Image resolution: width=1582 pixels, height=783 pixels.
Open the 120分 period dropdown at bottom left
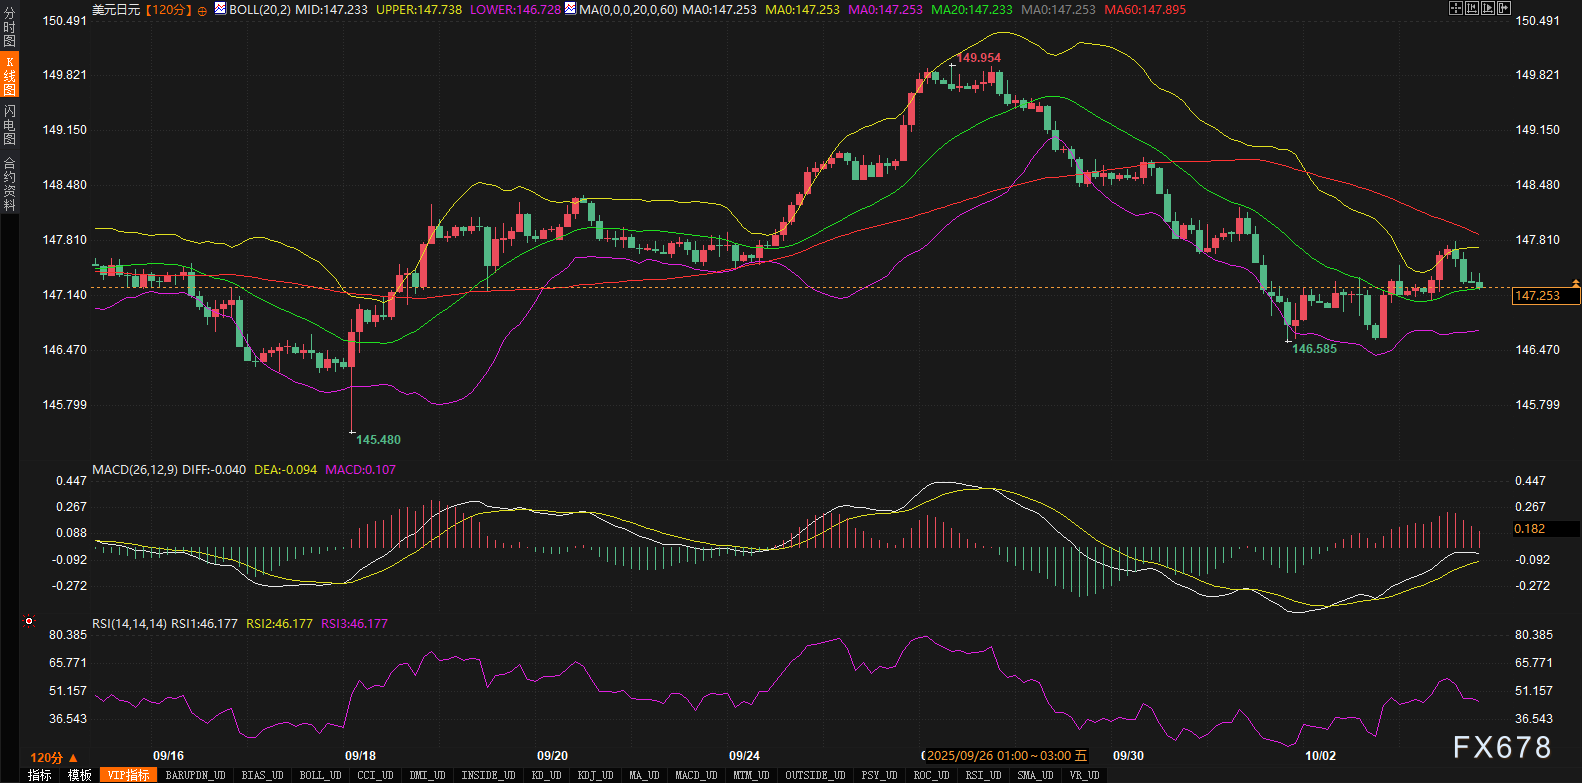(54, 758)
